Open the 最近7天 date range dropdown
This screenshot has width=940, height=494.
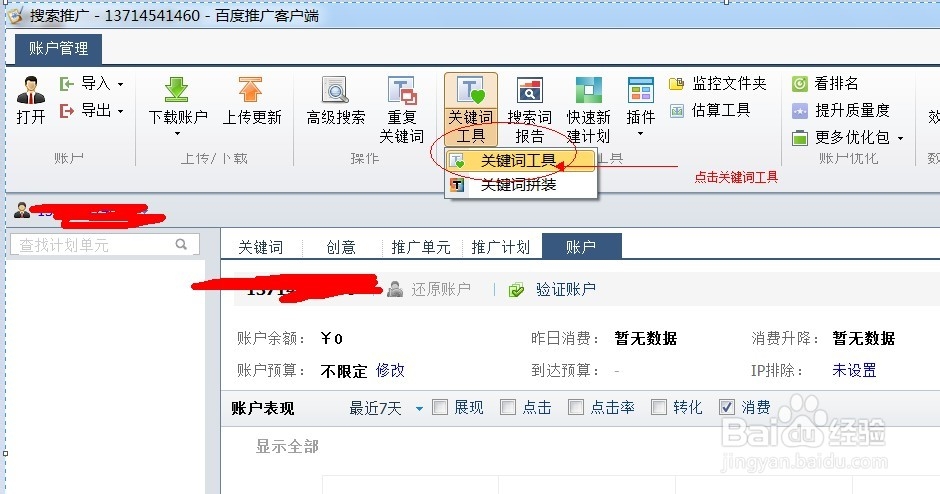(x=386, y=408)
